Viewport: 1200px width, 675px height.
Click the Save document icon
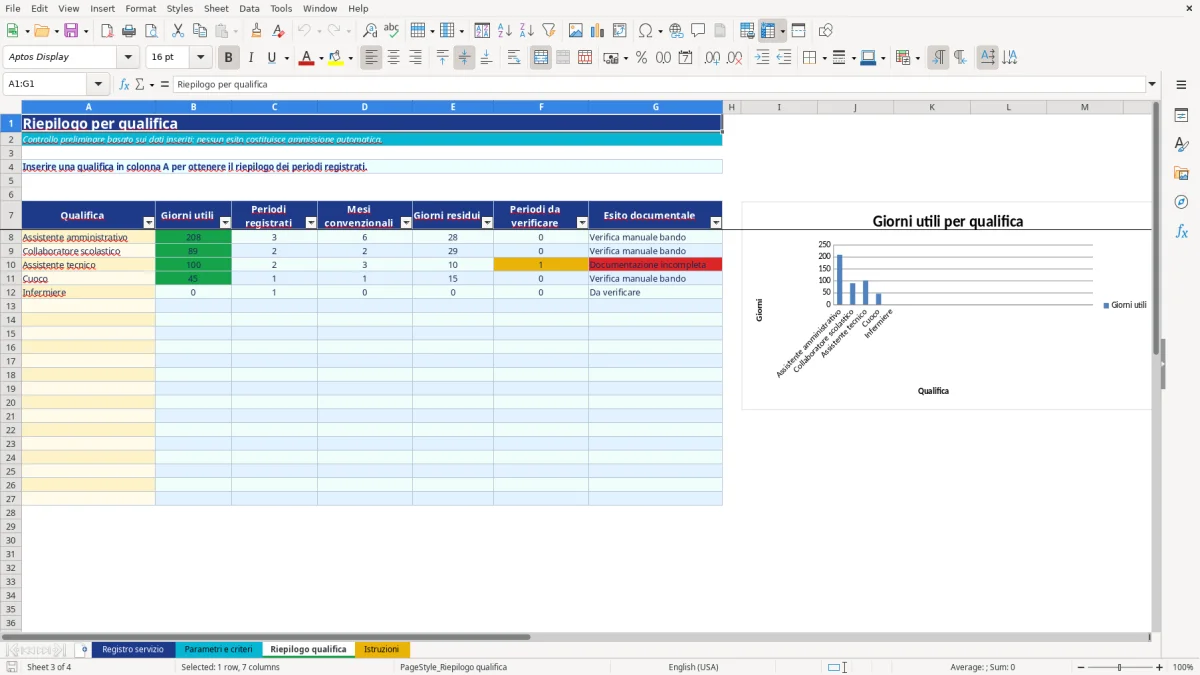point(71,31)
